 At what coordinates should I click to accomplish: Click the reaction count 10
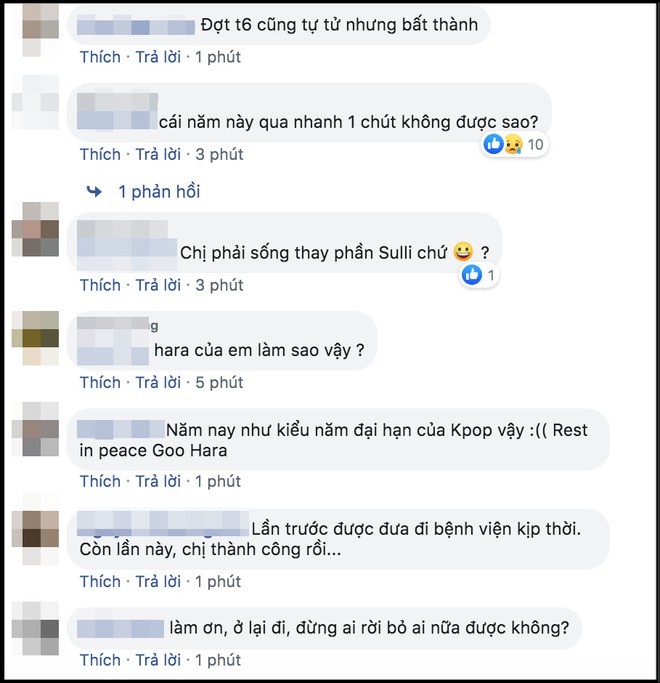(535, 145)
